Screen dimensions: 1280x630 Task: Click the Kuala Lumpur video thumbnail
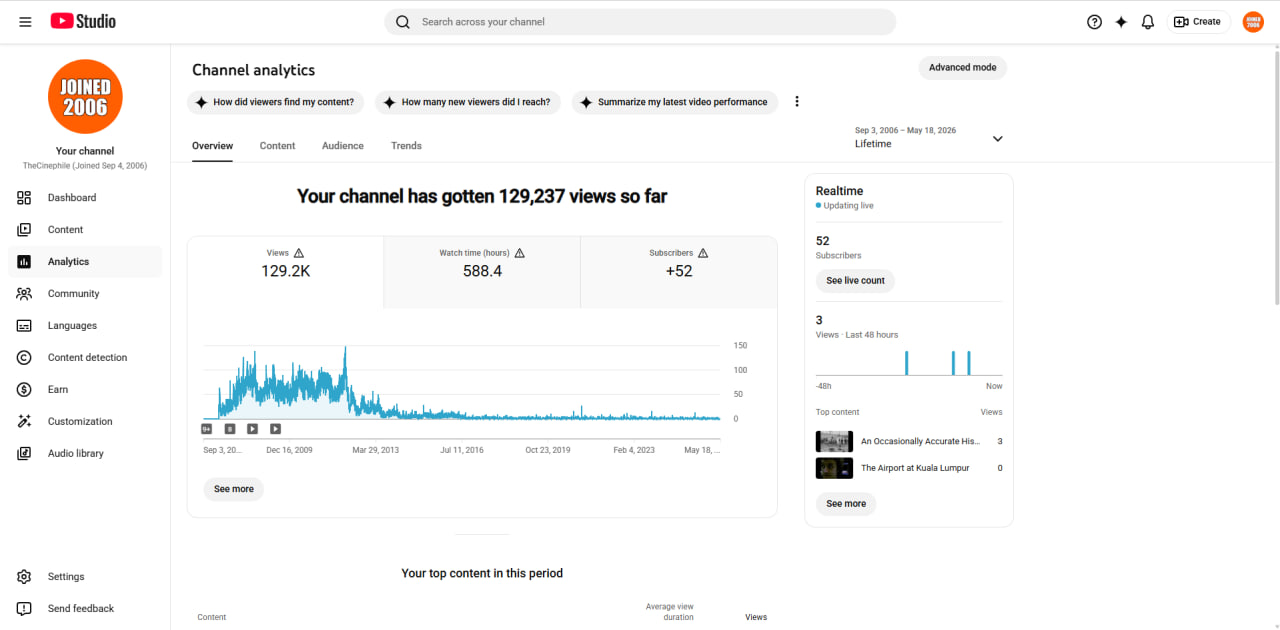point(834,468)
